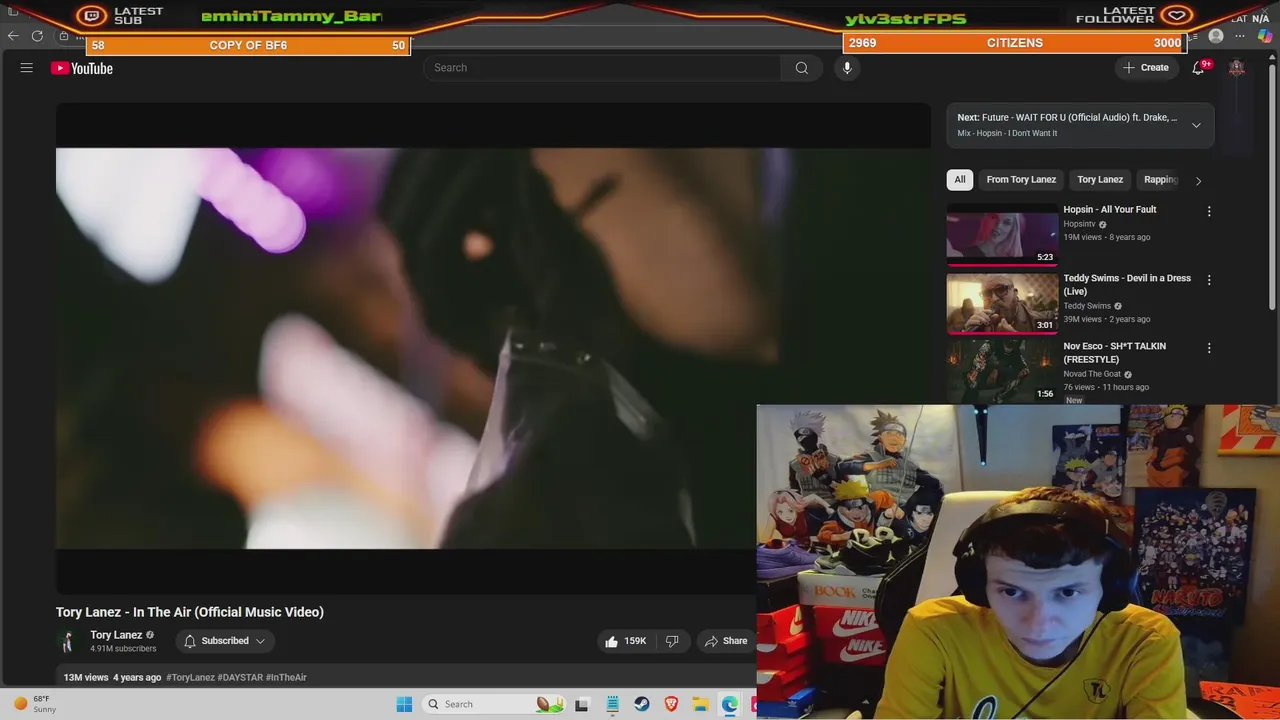Click the '13M views 4 years ago' text

(x=112, y=677)
